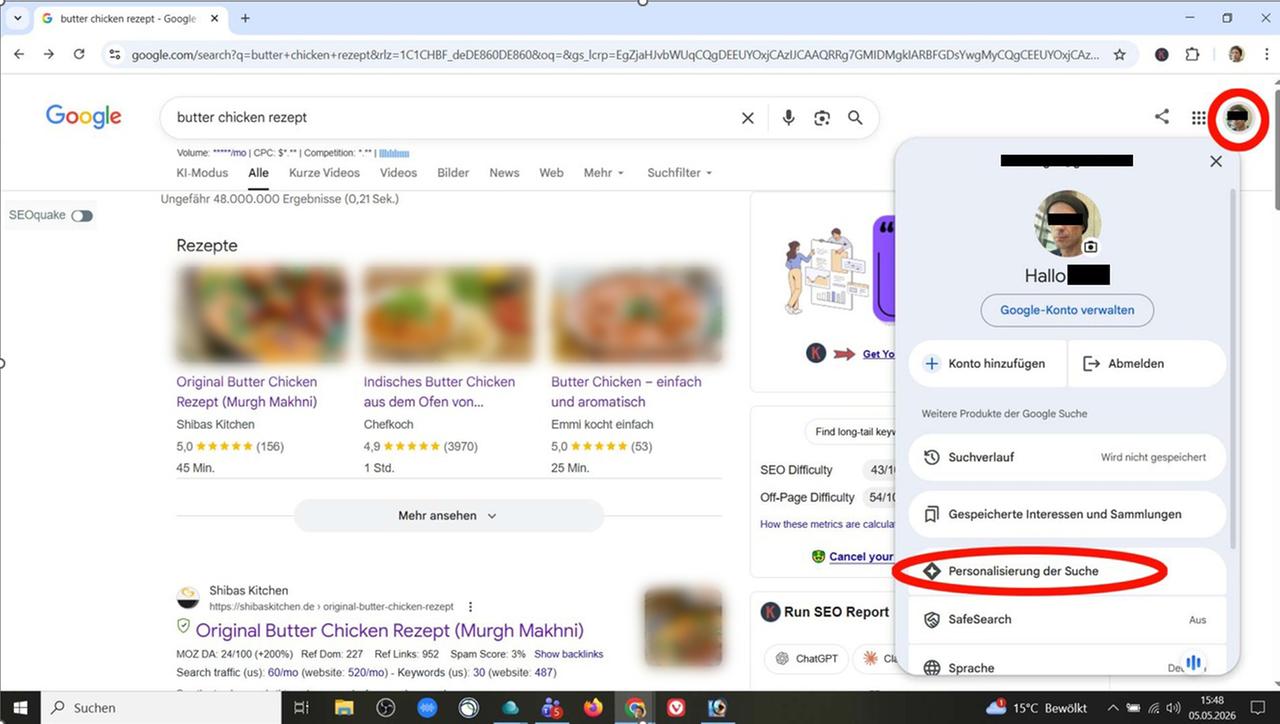Click Show backlinks link
This screenshot has height=724, width=1280.
(568, 654)
